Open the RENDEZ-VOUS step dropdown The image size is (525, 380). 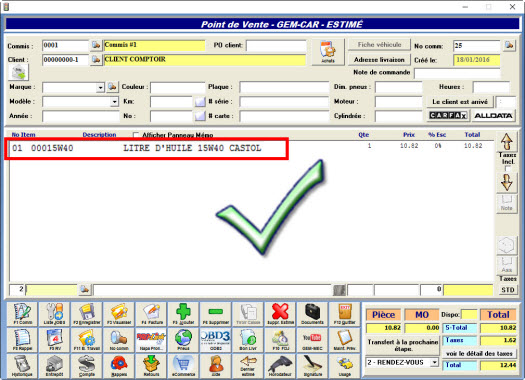pos(434,363)
